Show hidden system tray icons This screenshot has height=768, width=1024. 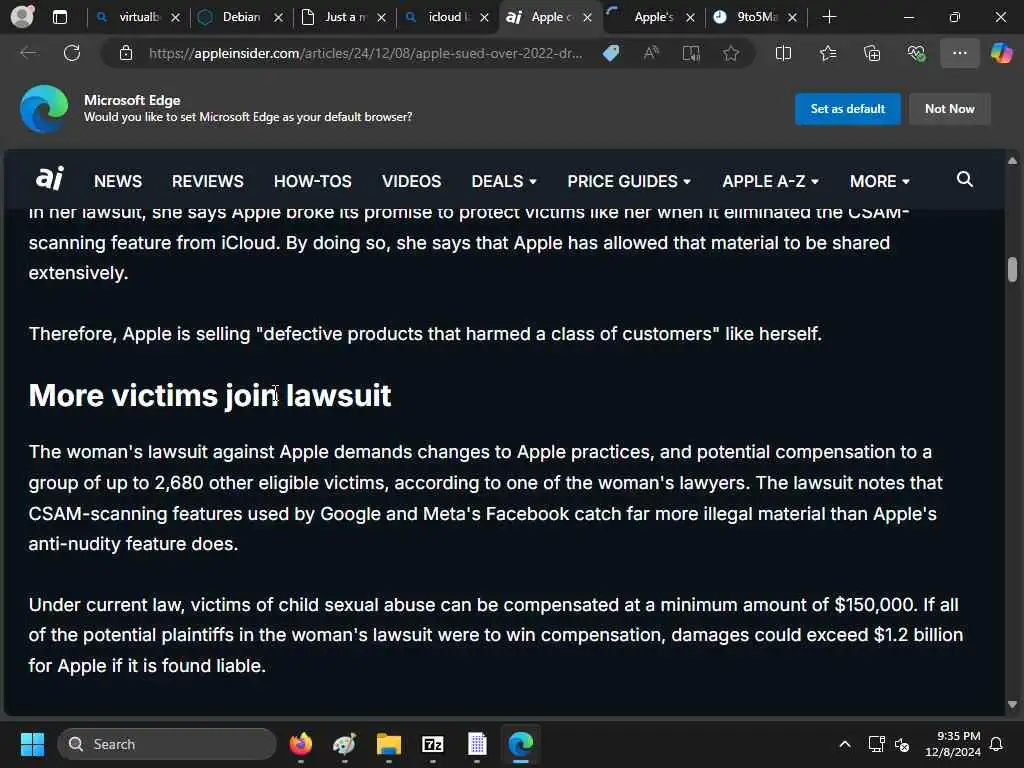pyautogui.click(x=844, y=744)
